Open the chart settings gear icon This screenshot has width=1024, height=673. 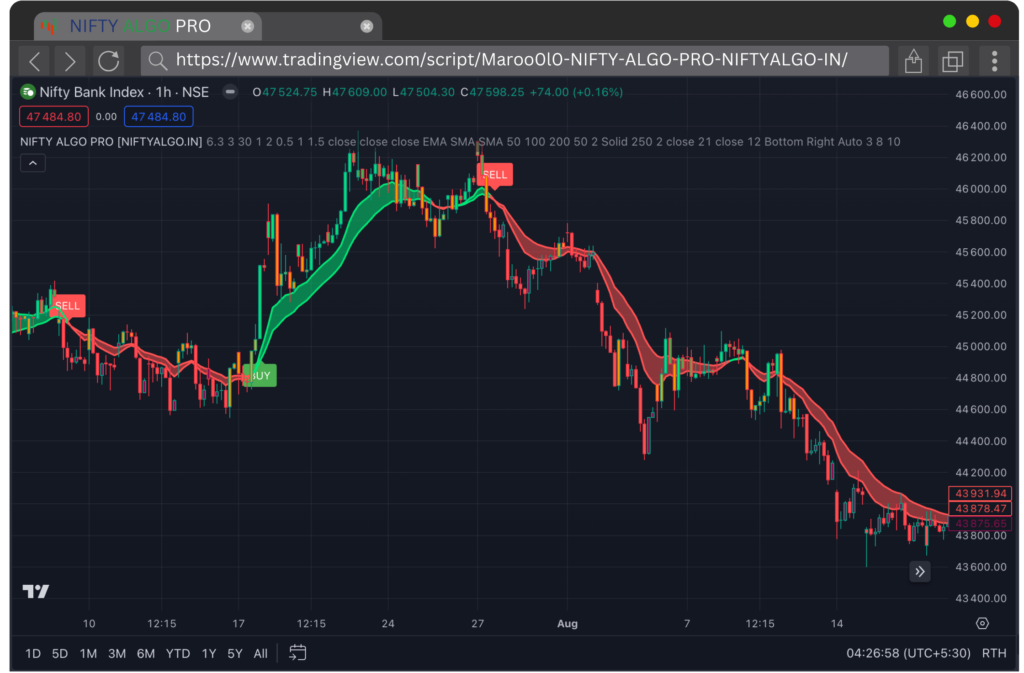point(983,623)
